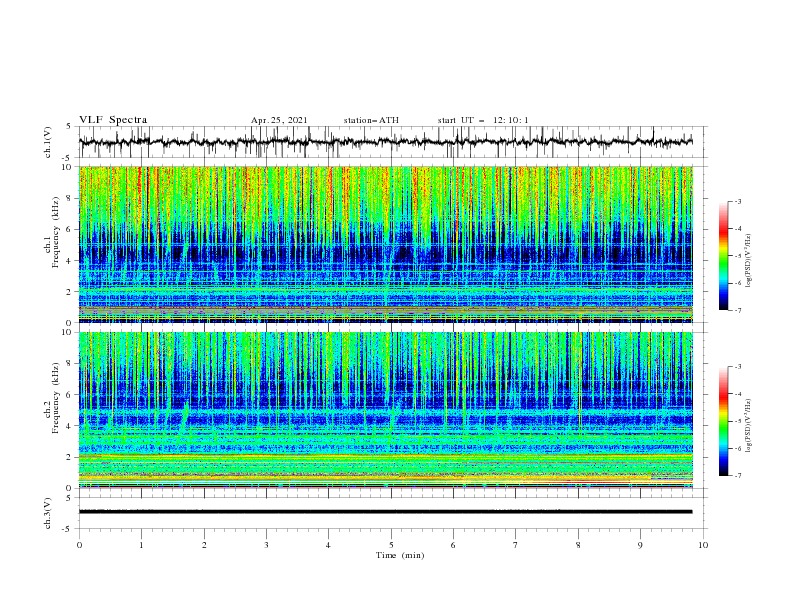
Task: Click the time axis tick label '10'
Action: point(703,545)
